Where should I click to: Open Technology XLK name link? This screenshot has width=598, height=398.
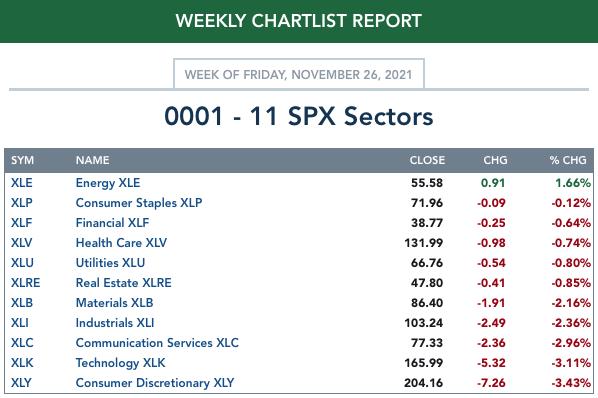[121, 363]
